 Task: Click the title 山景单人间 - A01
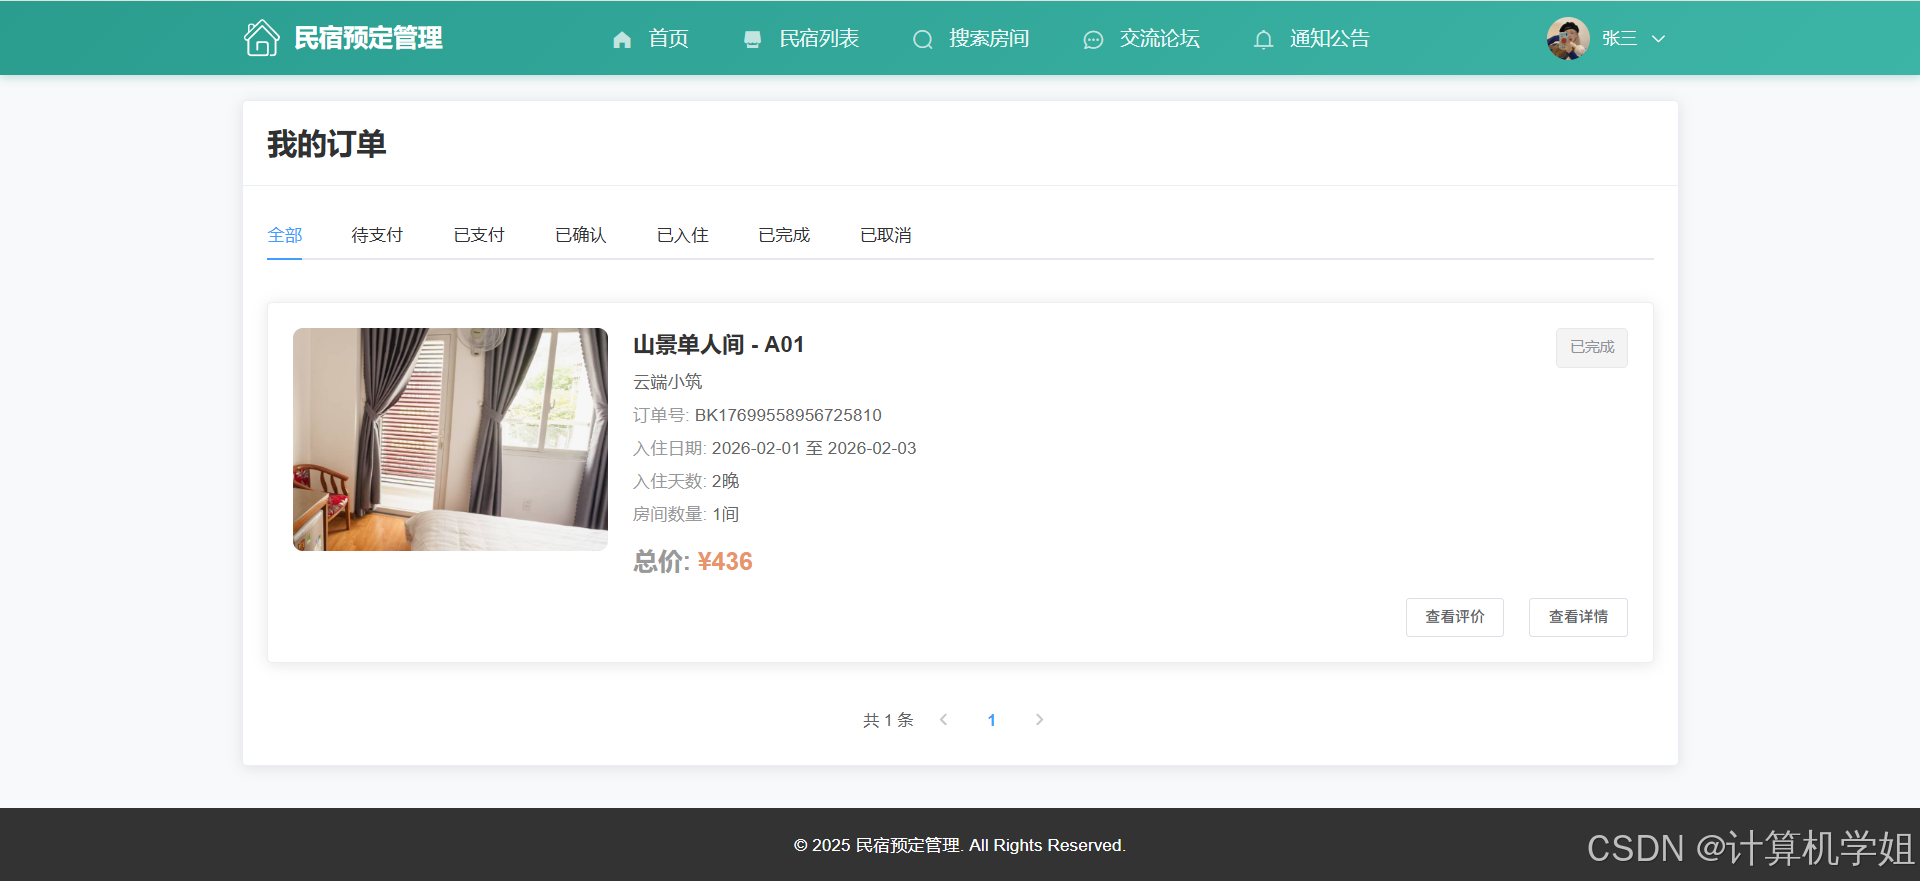(x=718, y=345)
